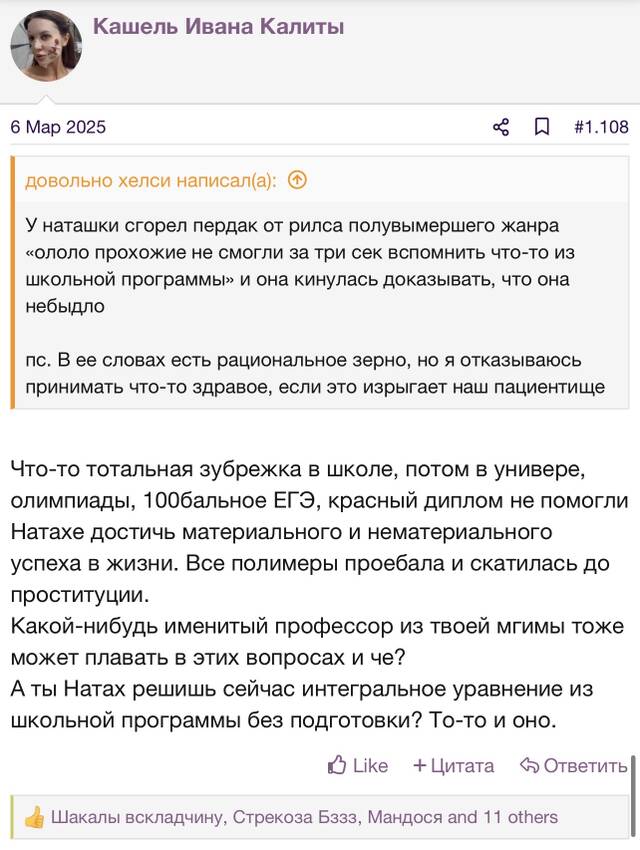Click the Цитата quote button
640x850 pixels.
coord(454,765)
